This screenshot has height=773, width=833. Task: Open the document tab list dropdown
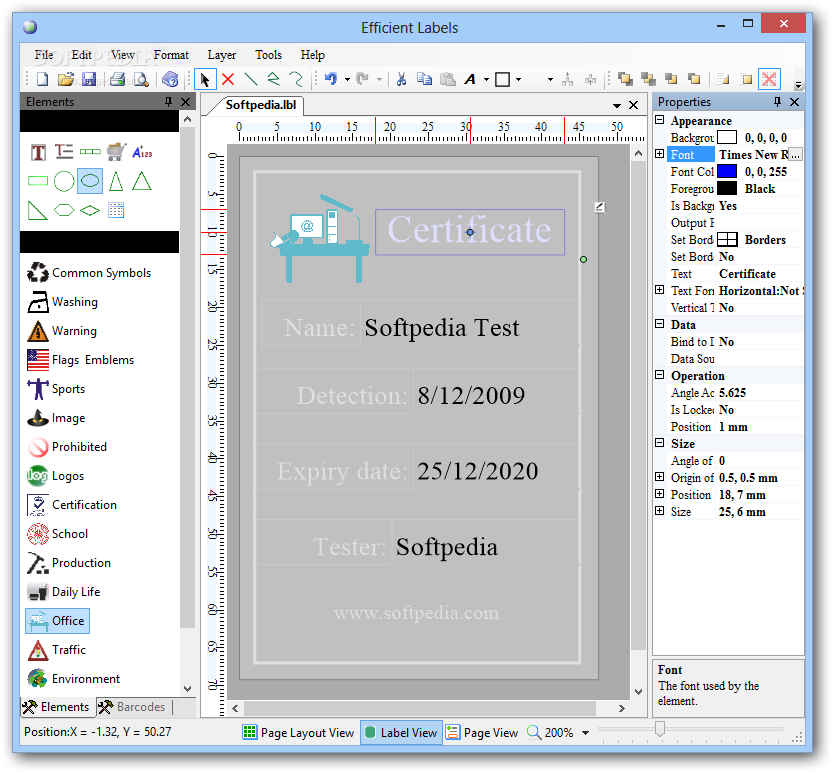tap(617, 105)
